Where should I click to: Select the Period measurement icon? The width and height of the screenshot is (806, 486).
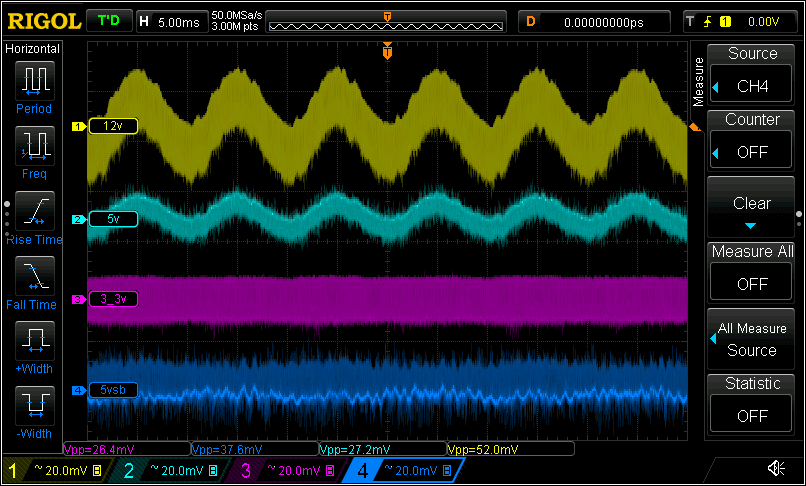pyautogui.click(x=34, y=81)
